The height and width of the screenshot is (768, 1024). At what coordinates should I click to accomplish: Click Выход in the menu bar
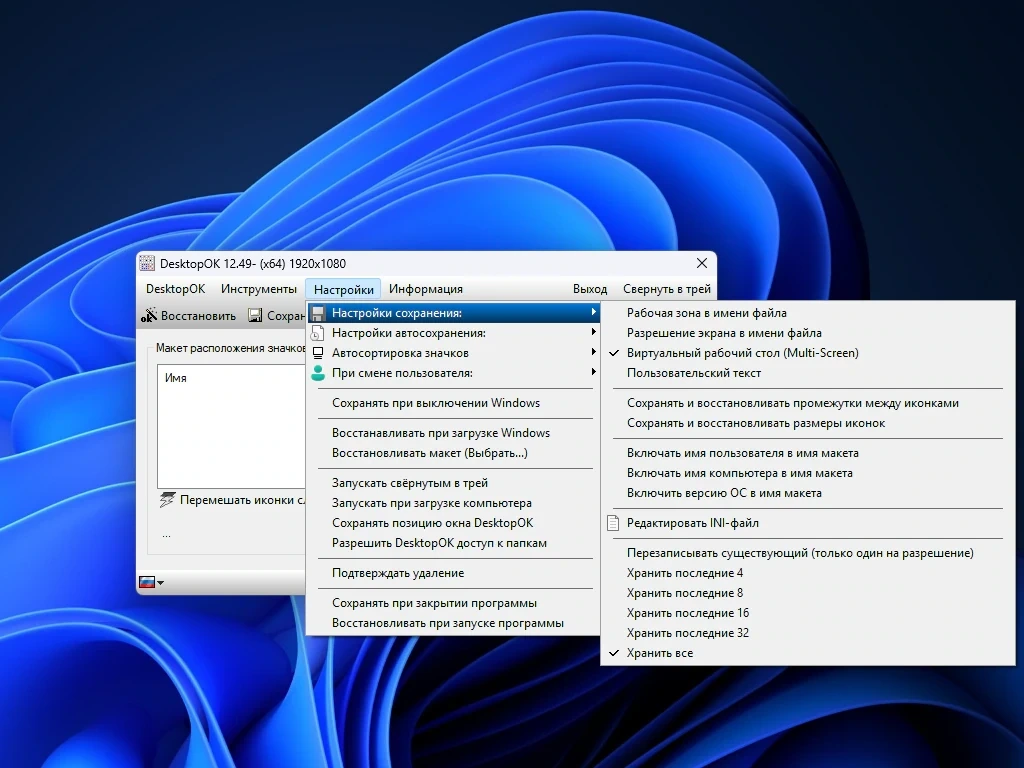[x=590, y=289]
